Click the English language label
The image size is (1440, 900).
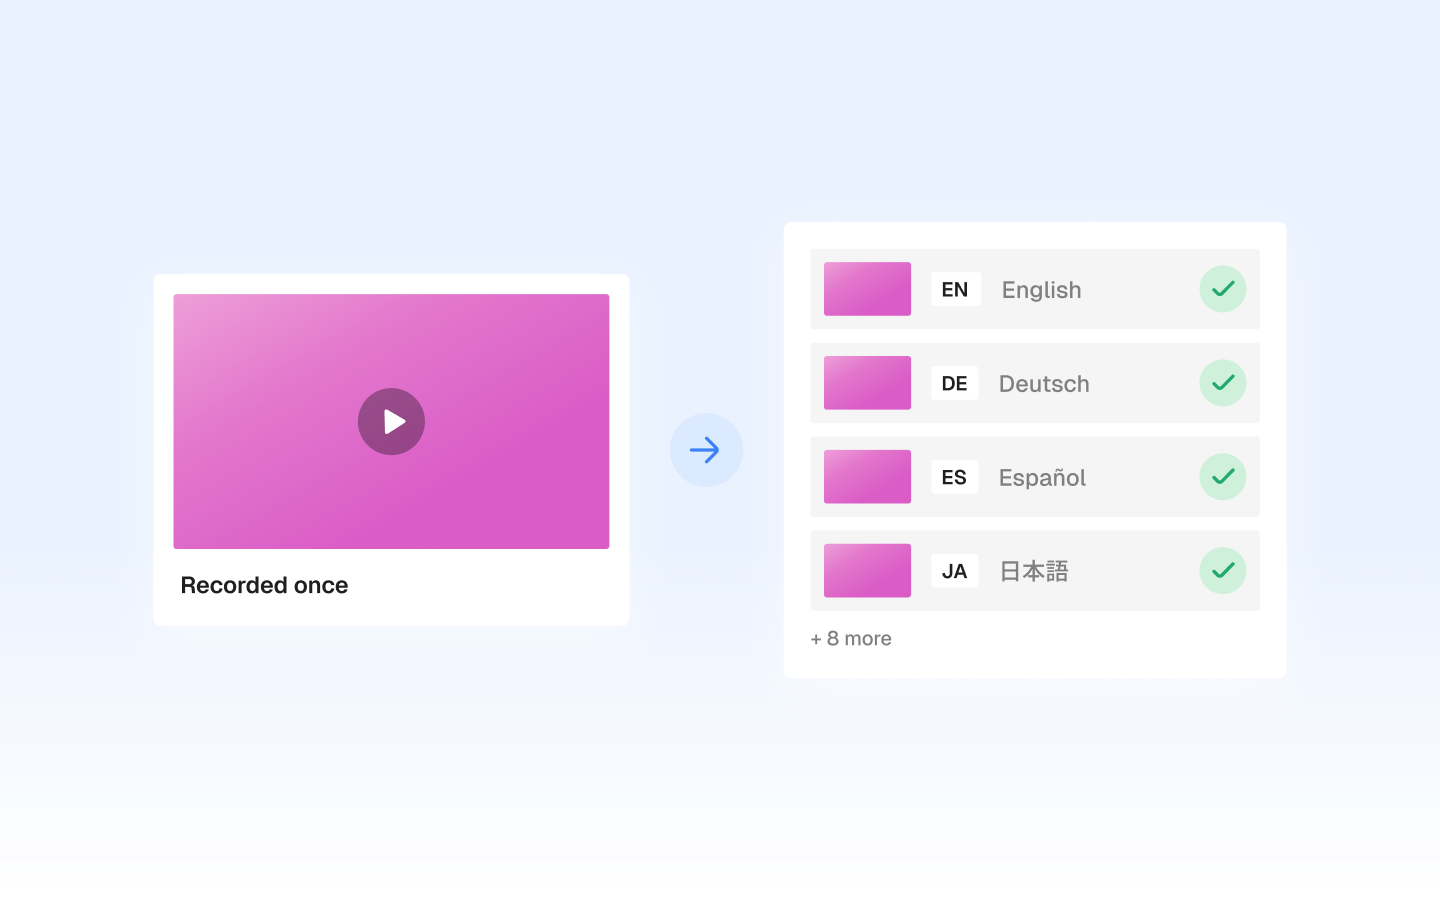click(1041, 290)
